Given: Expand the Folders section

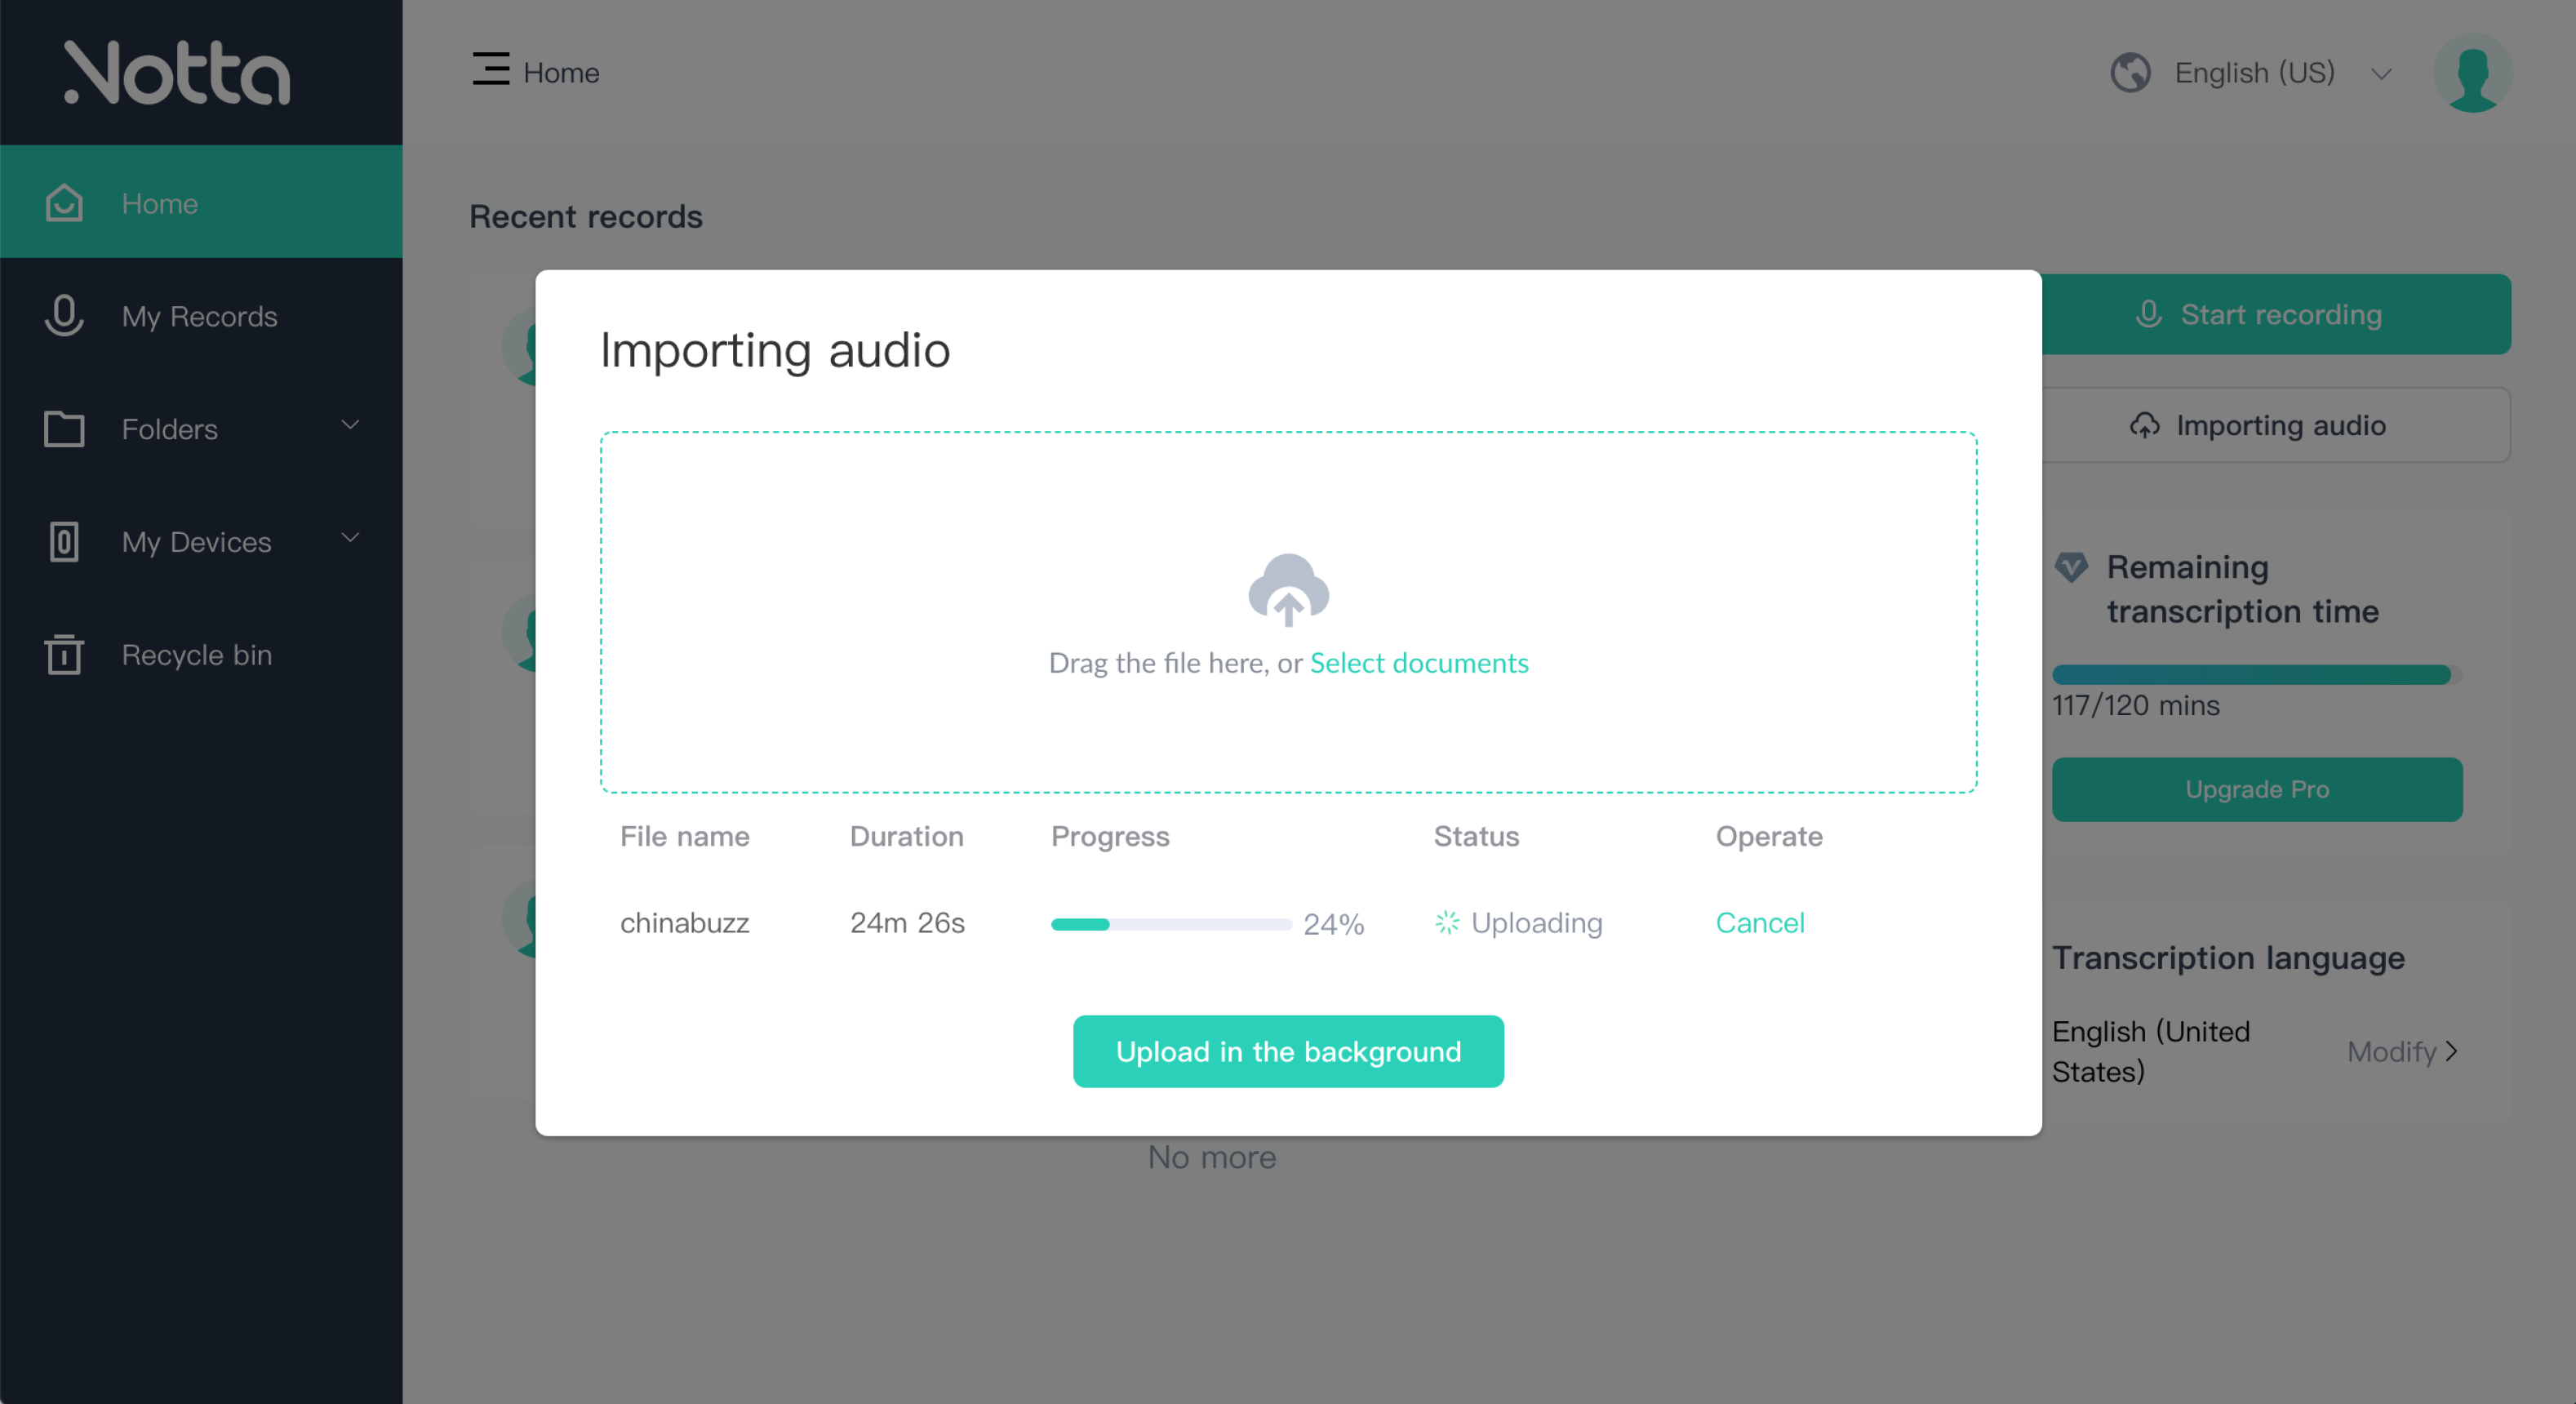Looking at the screenshot, I should [x=350, y=426].
